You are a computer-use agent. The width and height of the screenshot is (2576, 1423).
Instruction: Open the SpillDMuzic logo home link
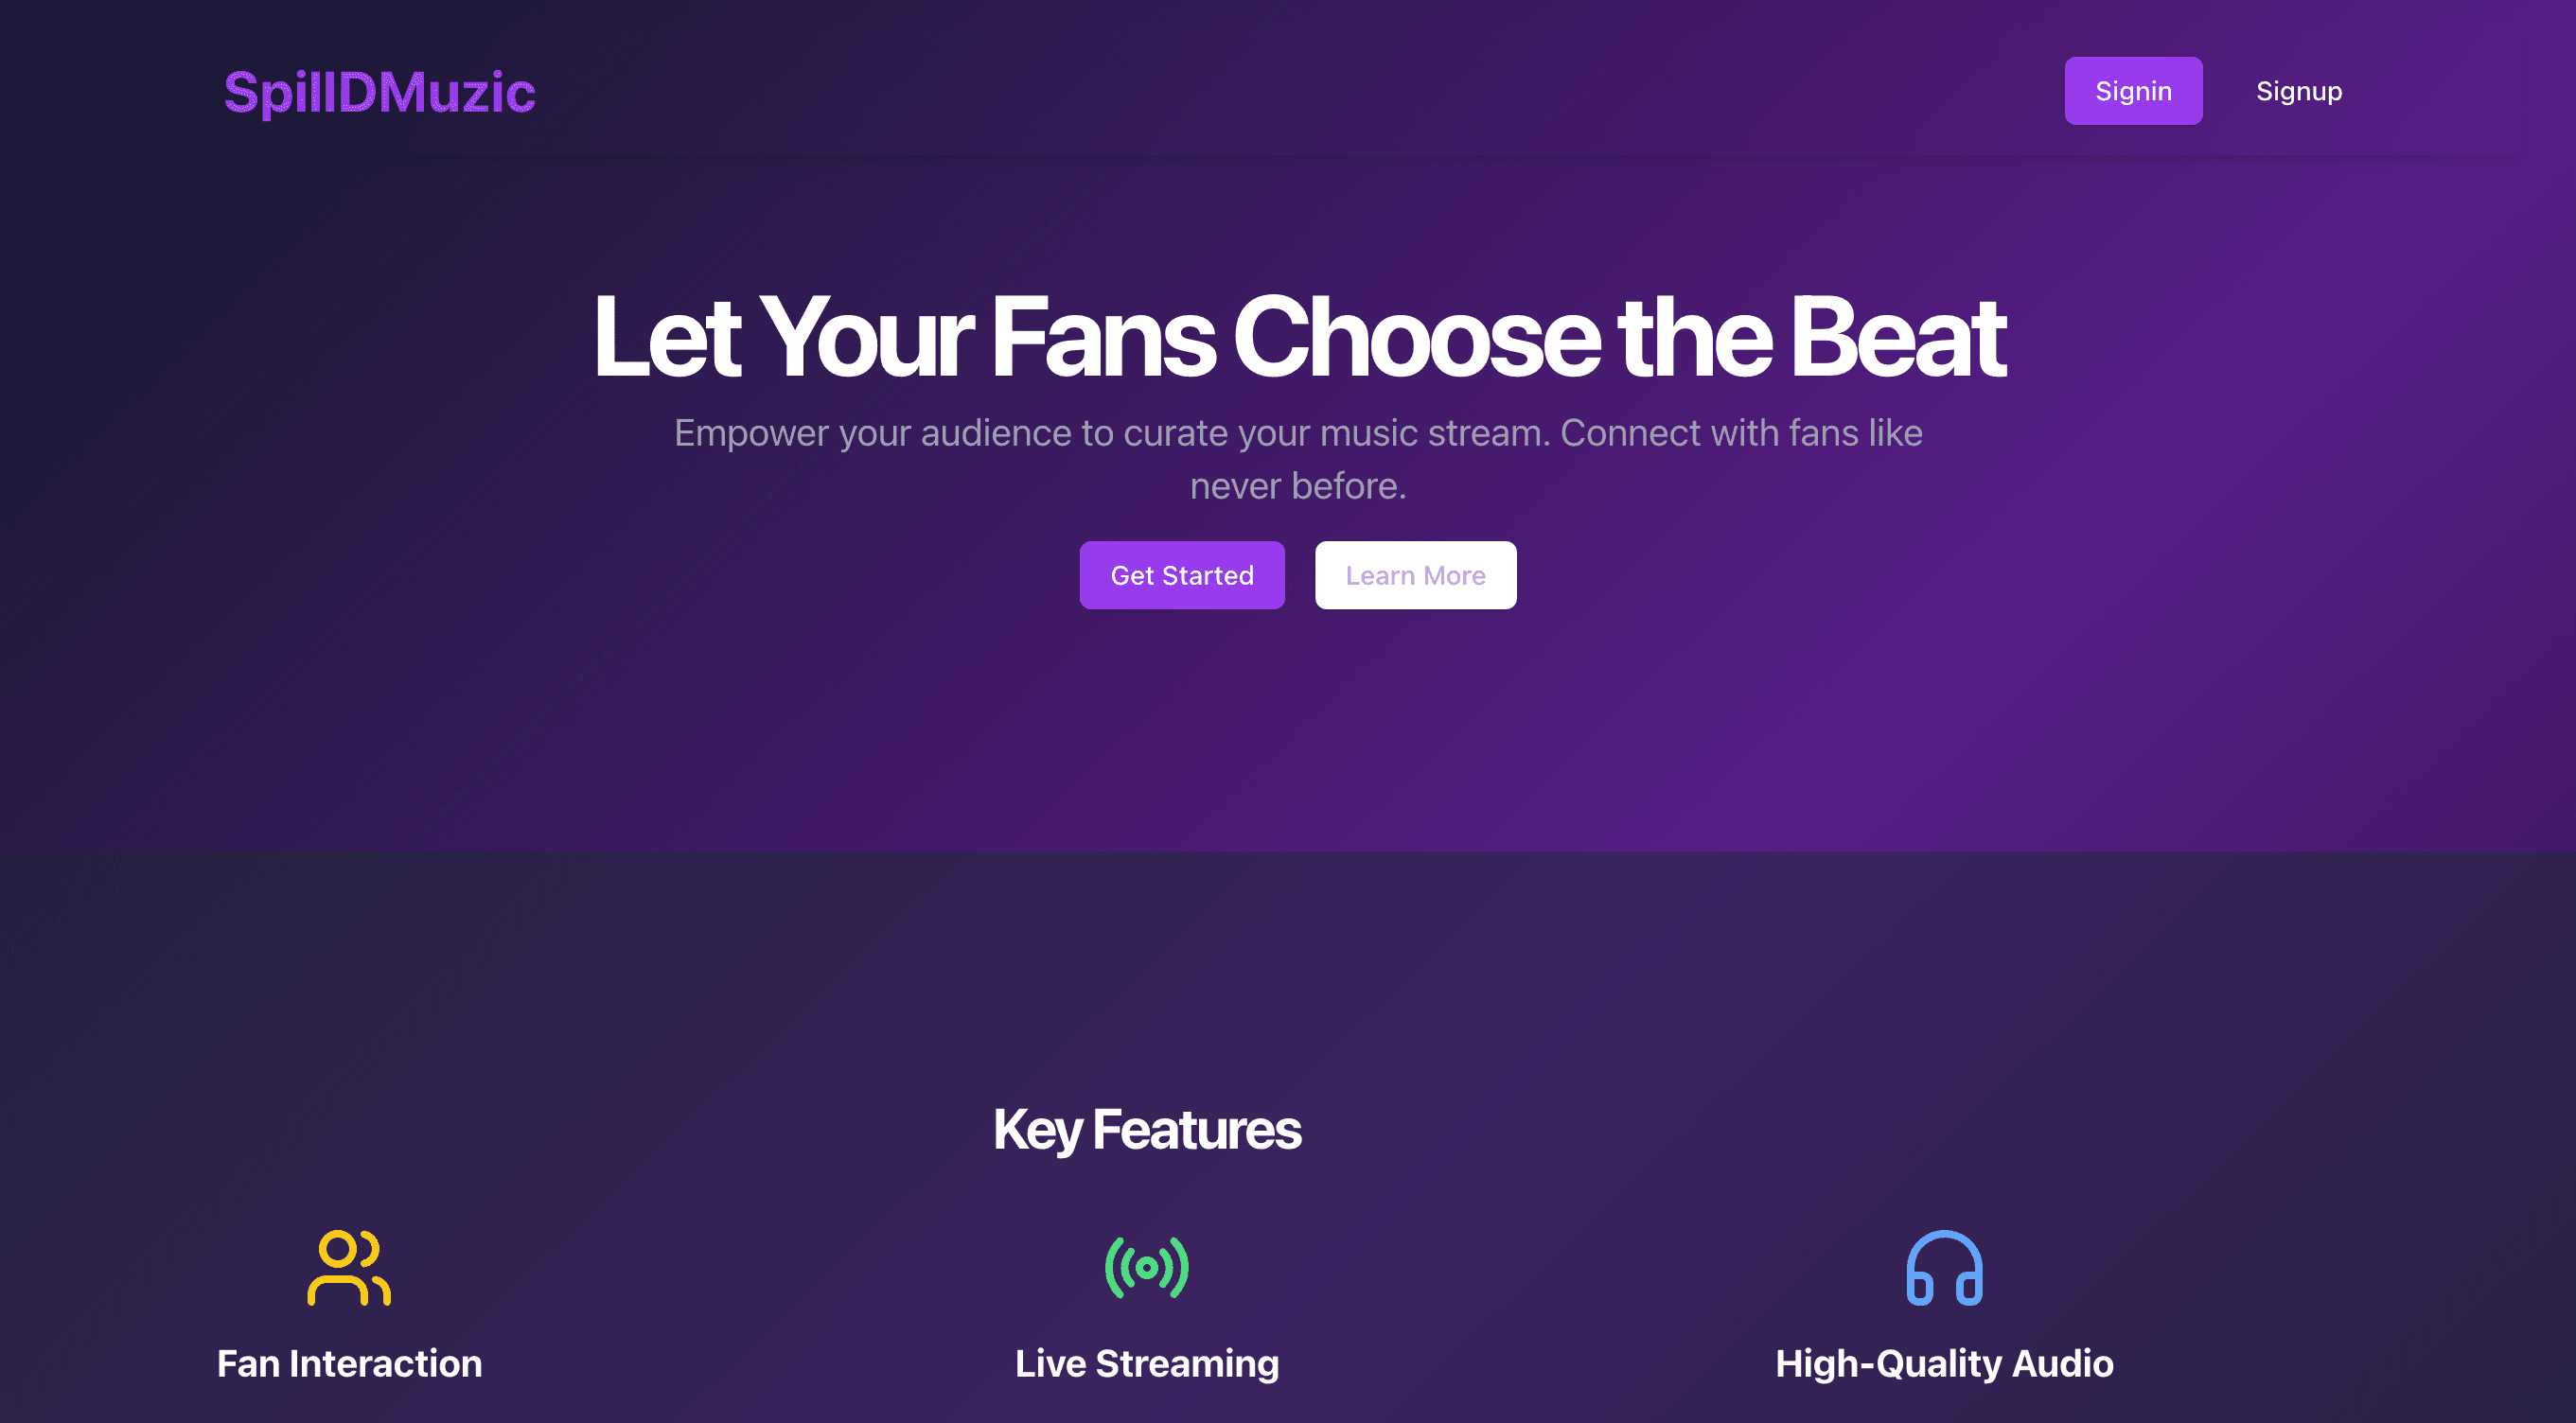(x=379, y=92)
